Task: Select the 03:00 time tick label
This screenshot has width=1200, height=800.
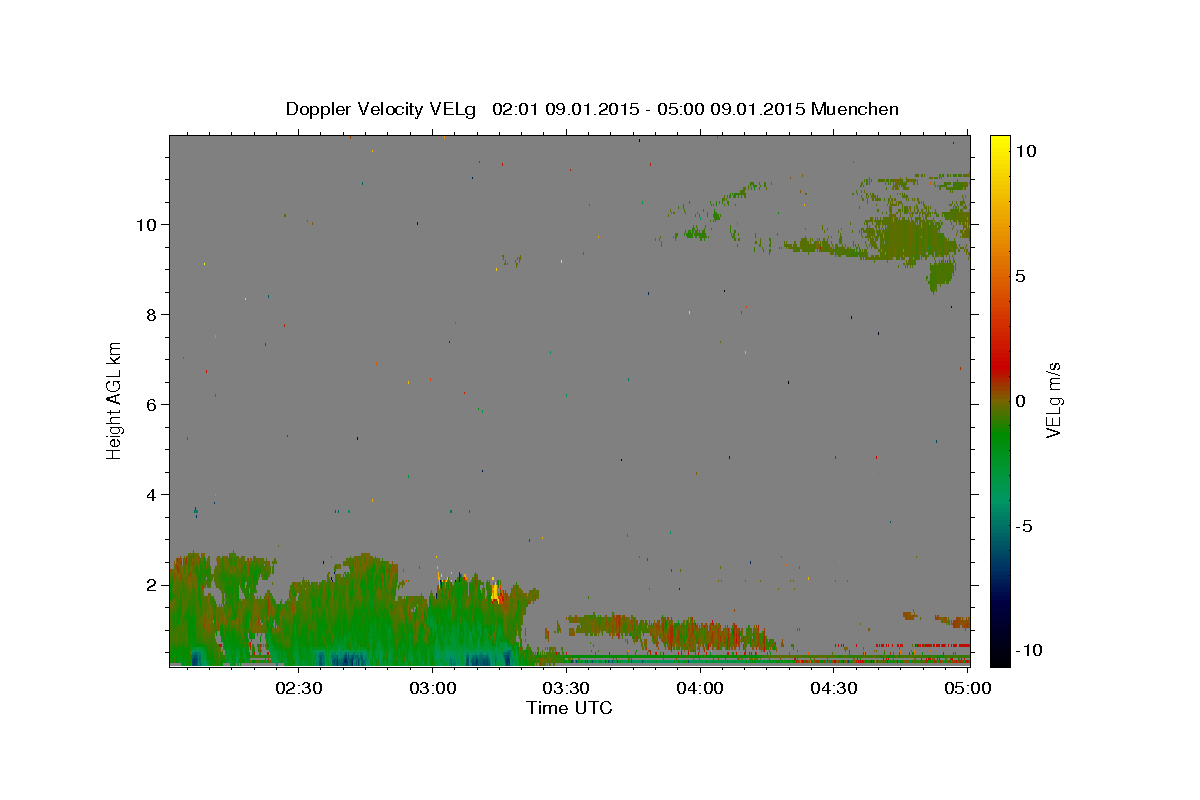Action: pyautogui.click(x=433, y=688)
